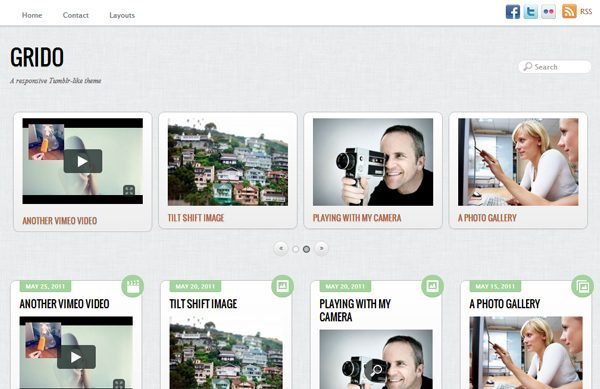Open the Twitter social icon
The image size is (600, 389).
pos(531,12)
